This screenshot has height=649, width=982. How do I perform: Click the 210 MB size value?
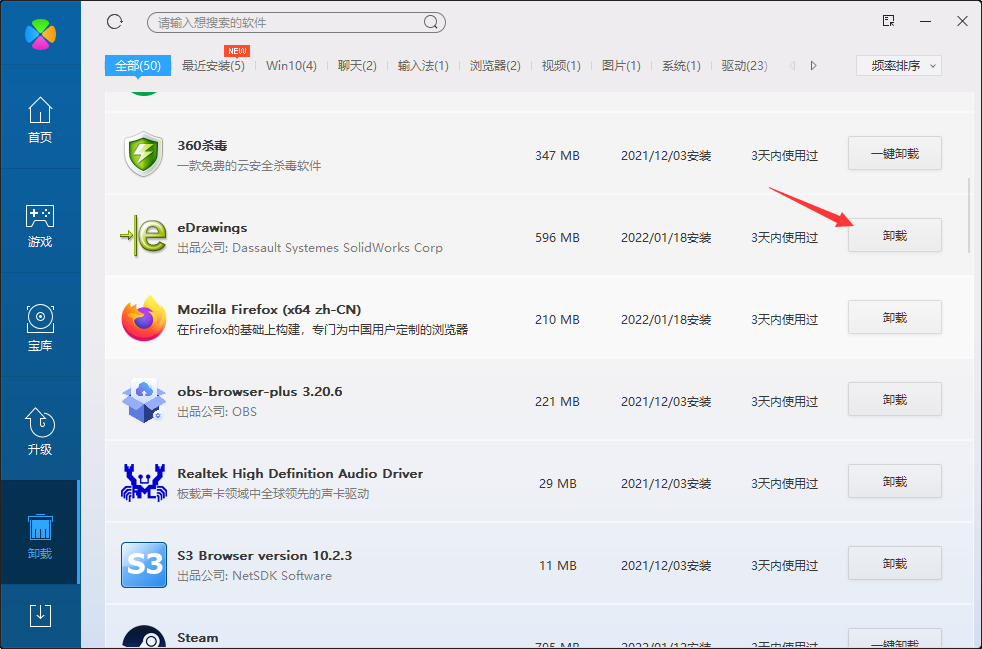[557, 319]
